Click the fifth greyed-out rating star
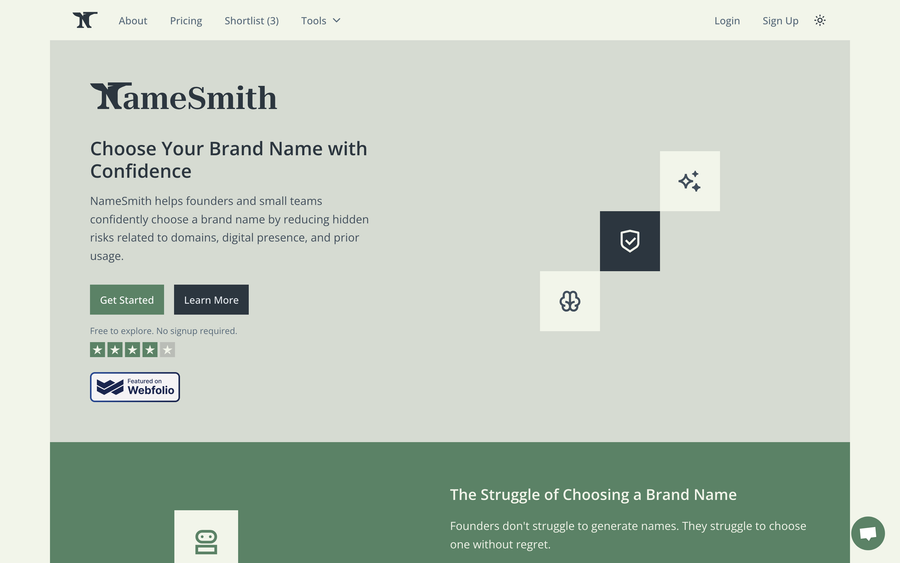 click(168, 350)
